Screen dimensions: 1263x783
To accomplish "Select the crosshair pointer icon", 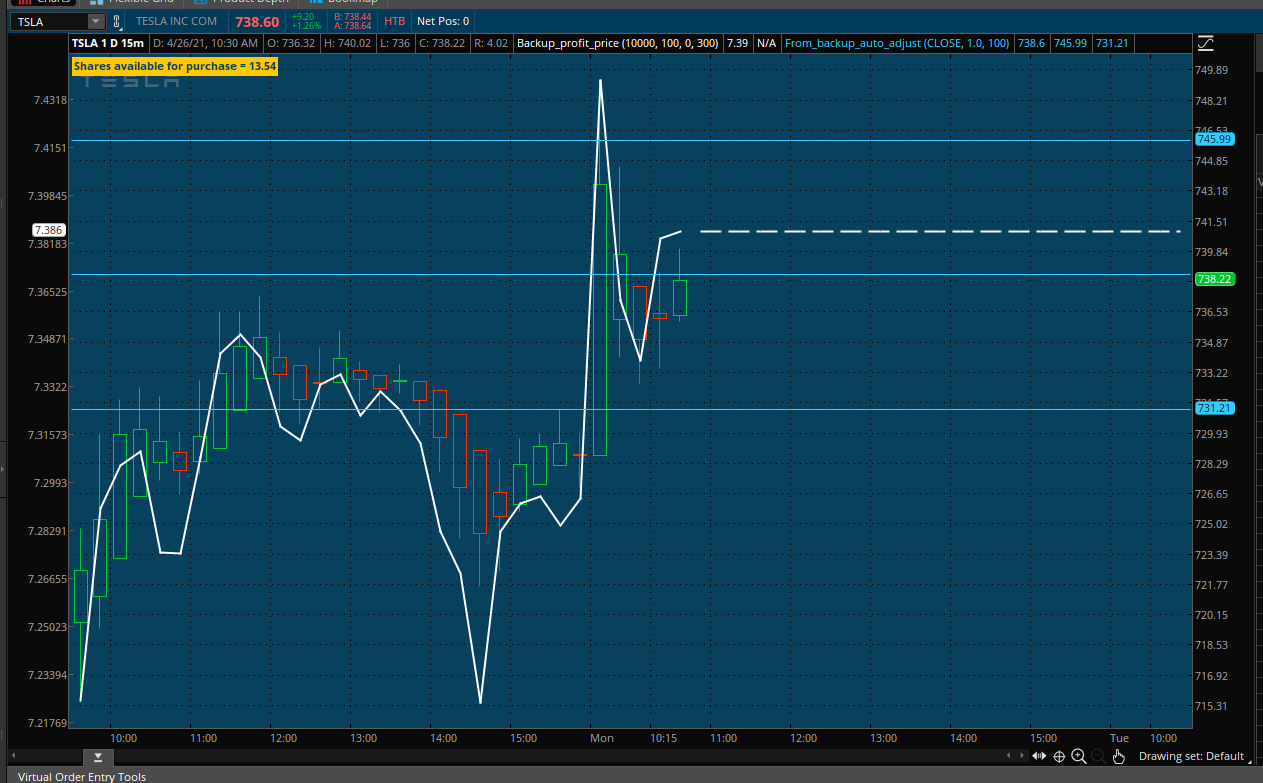I will pos(1059,756).
